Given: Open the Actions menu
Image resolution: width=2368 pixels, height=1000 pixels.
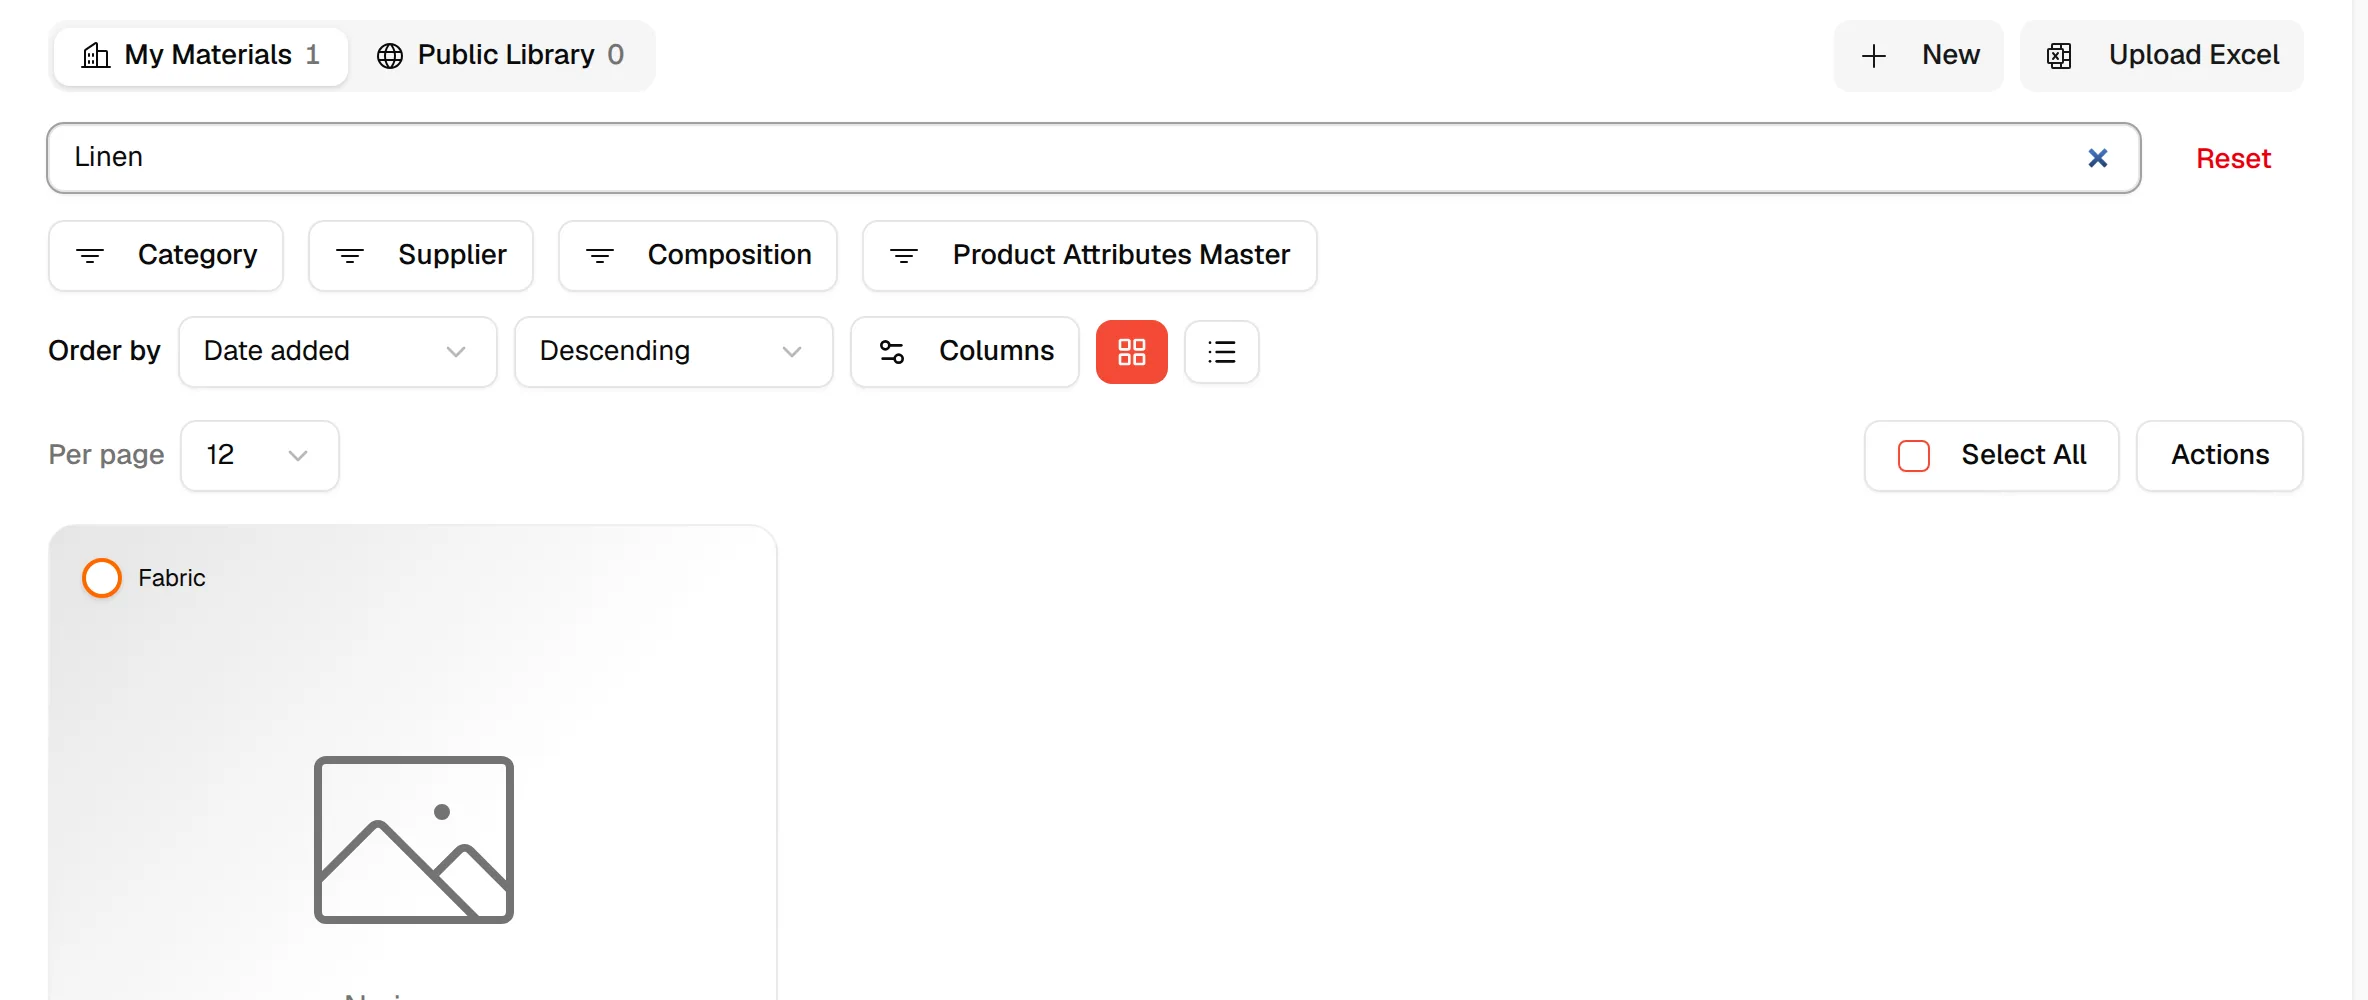Looking at the screenshot, I should click(x=2220, y=455).
